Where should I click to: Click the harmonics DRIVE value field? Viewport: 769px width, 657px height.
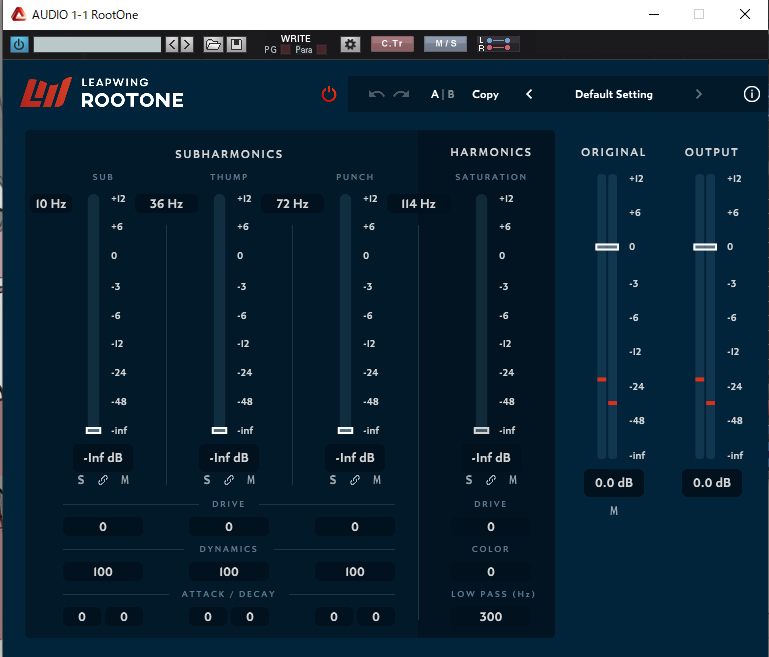pyautogui.click(x=491, y=527)
